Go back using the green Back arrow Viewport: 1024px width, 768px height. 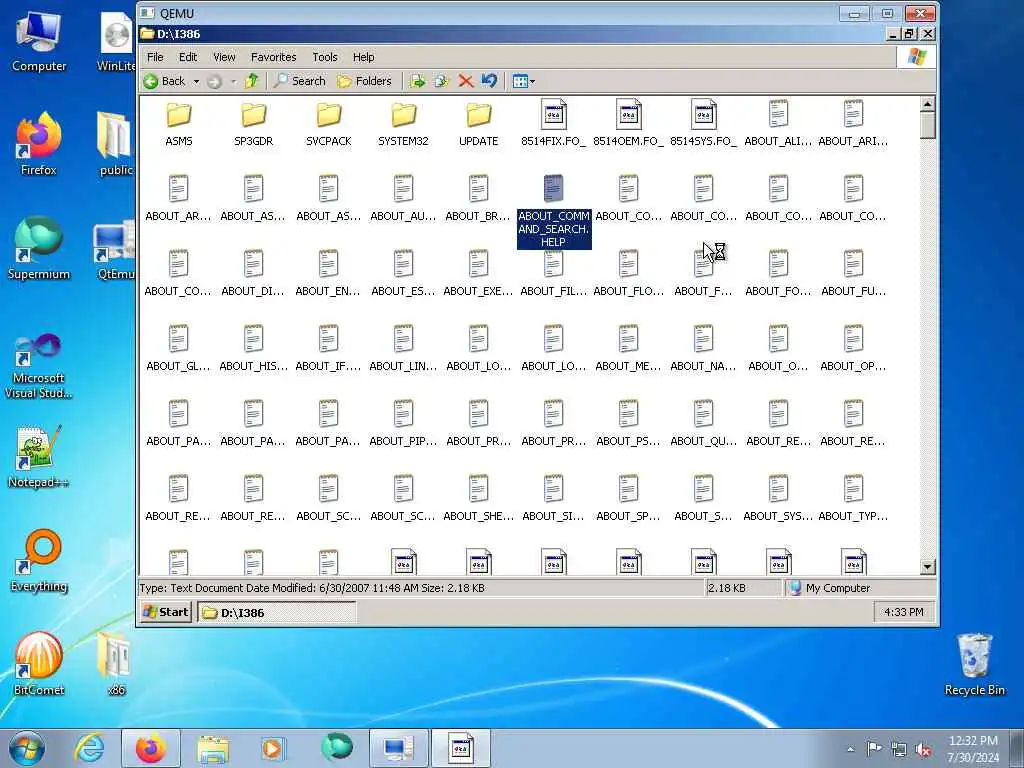[165, 81]
